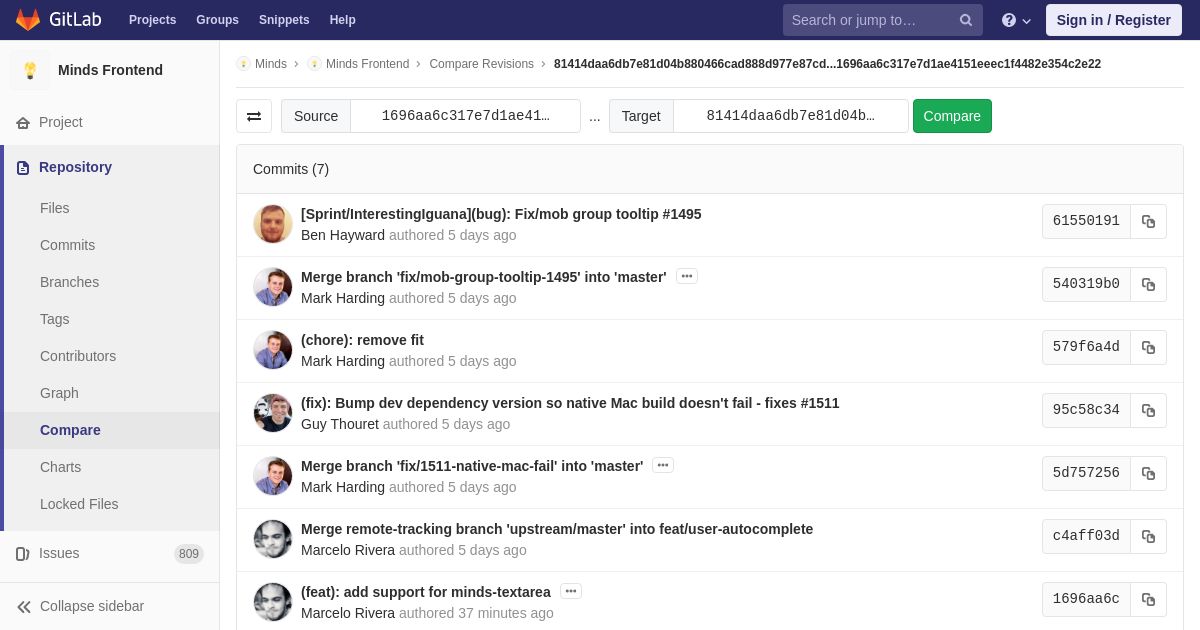The width and height of the screenshot is (1200, 630).
Task: Focus the Search or jump to field
Action: pyautogui.click(x=870, y=20)
